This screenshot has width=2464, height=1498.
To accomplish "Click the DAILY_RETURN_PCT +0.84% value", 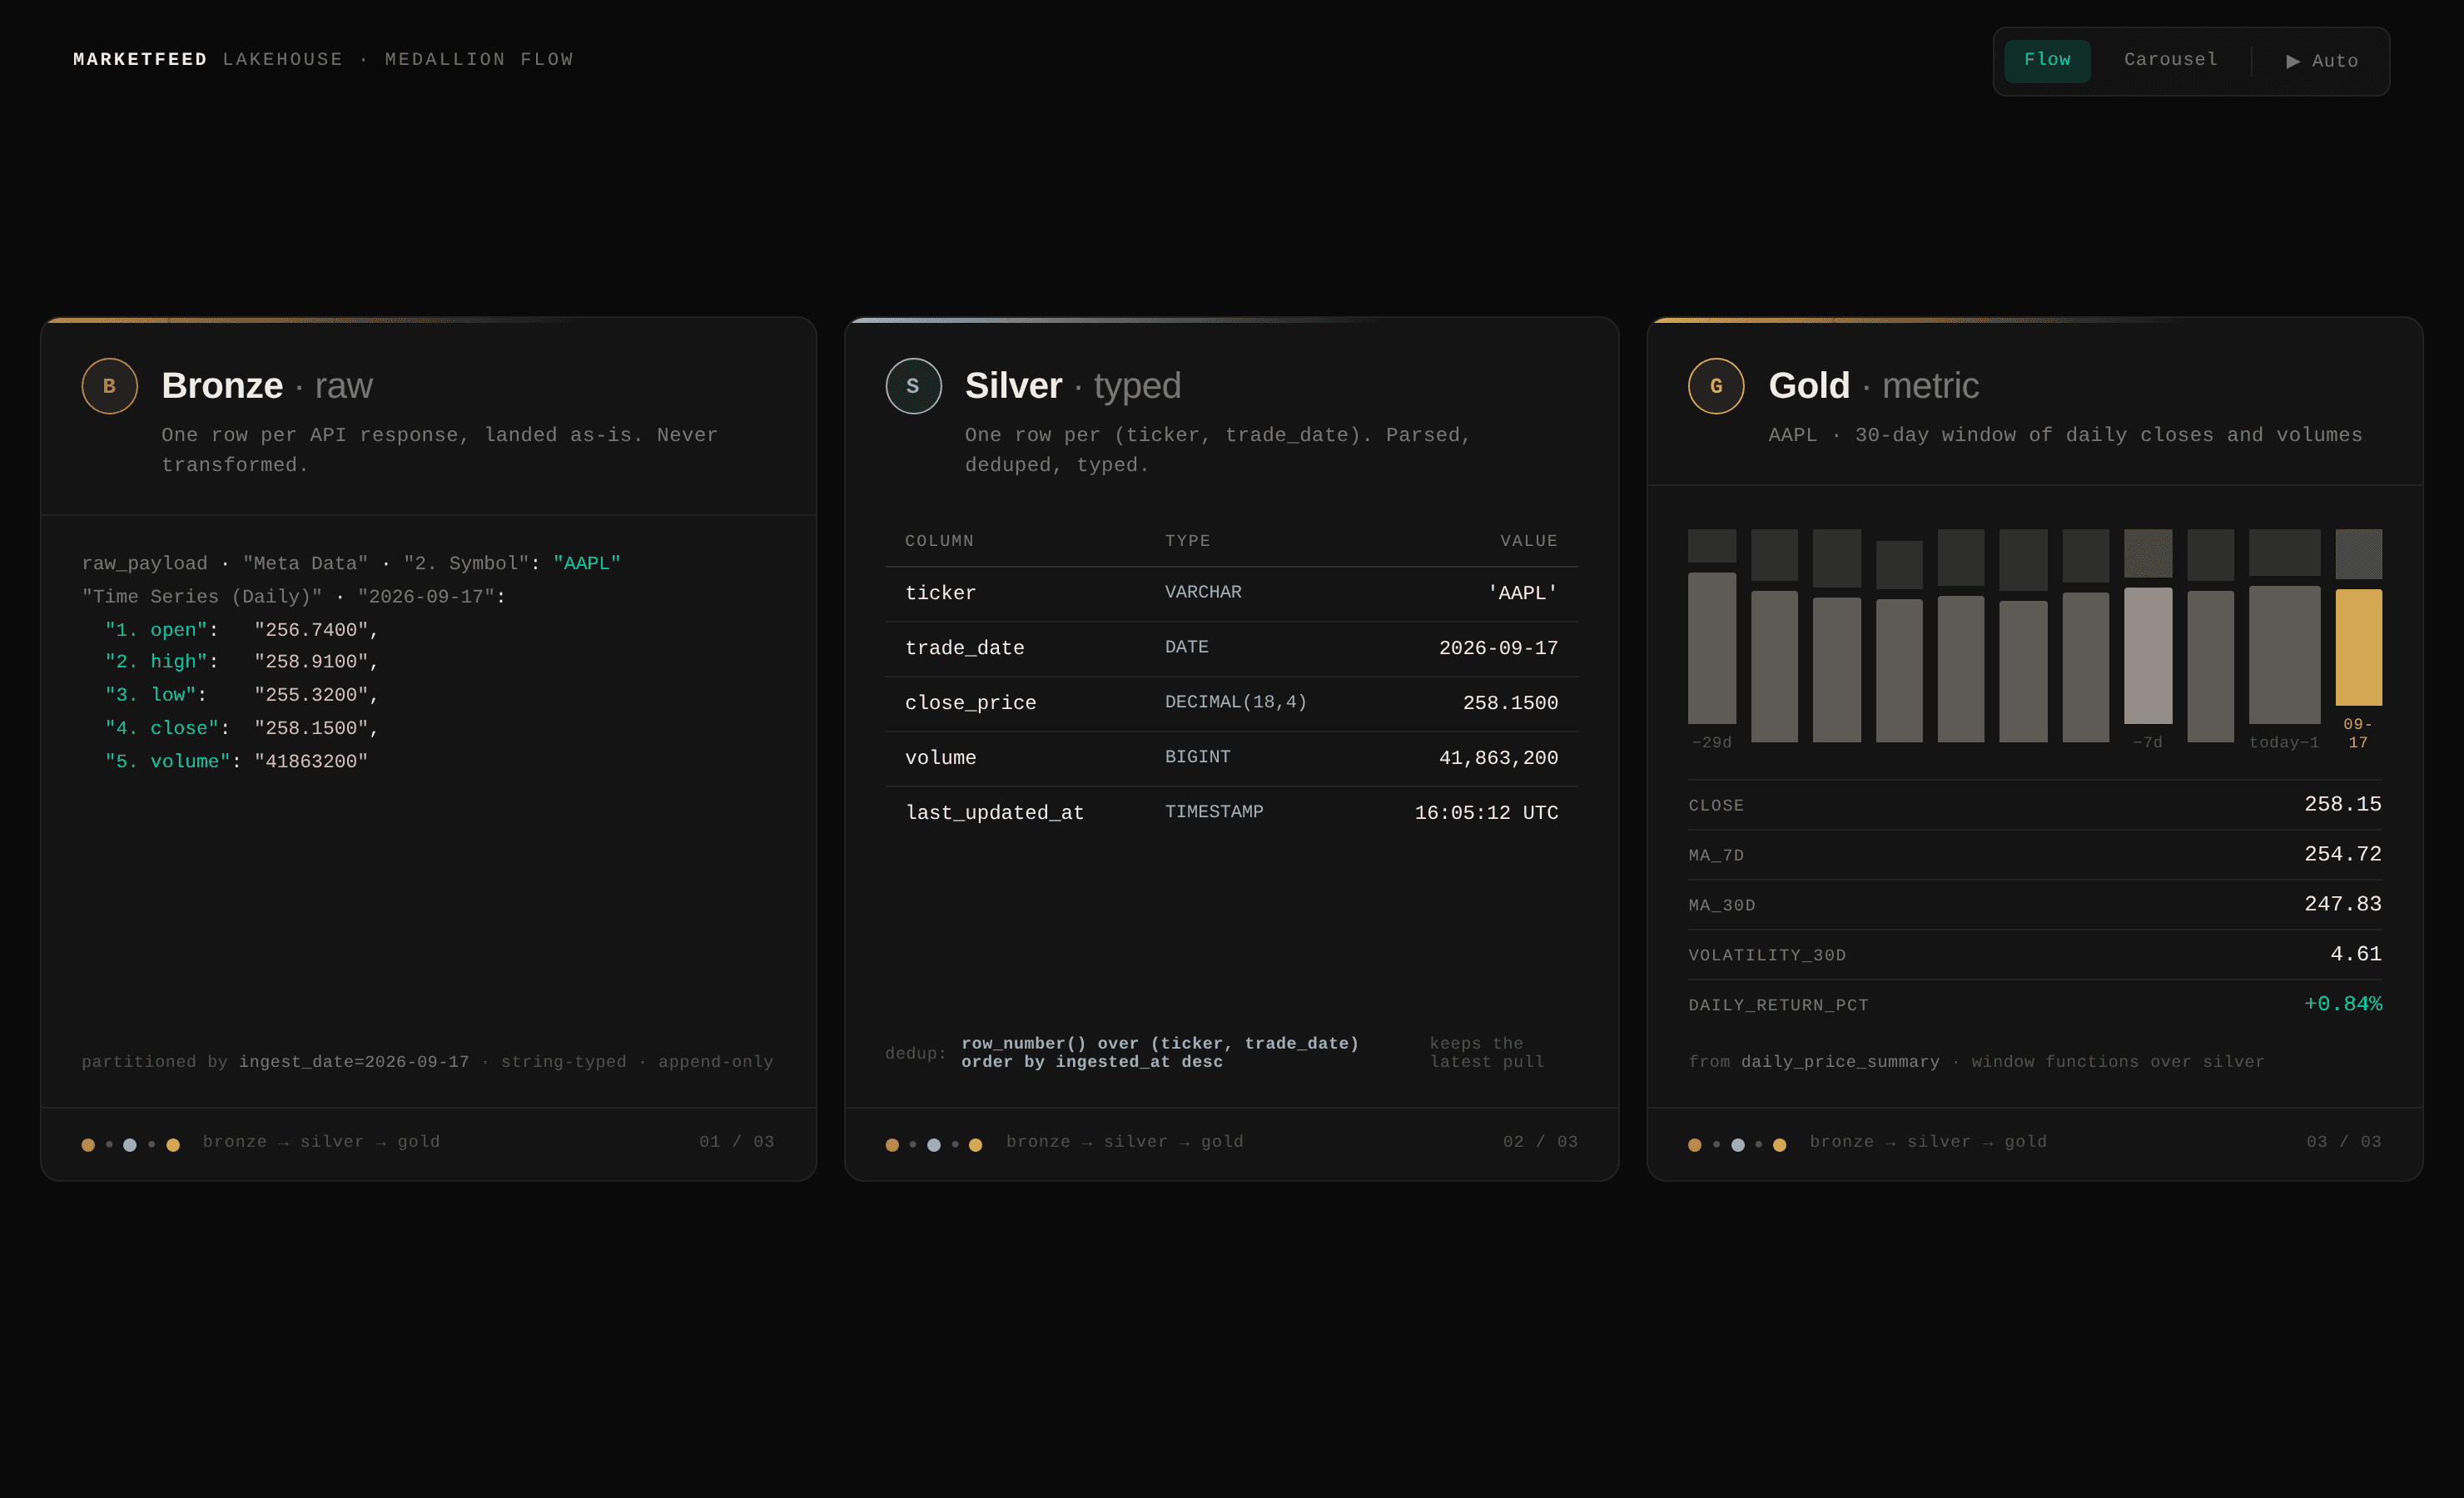I will (x=2342, y=1004).
